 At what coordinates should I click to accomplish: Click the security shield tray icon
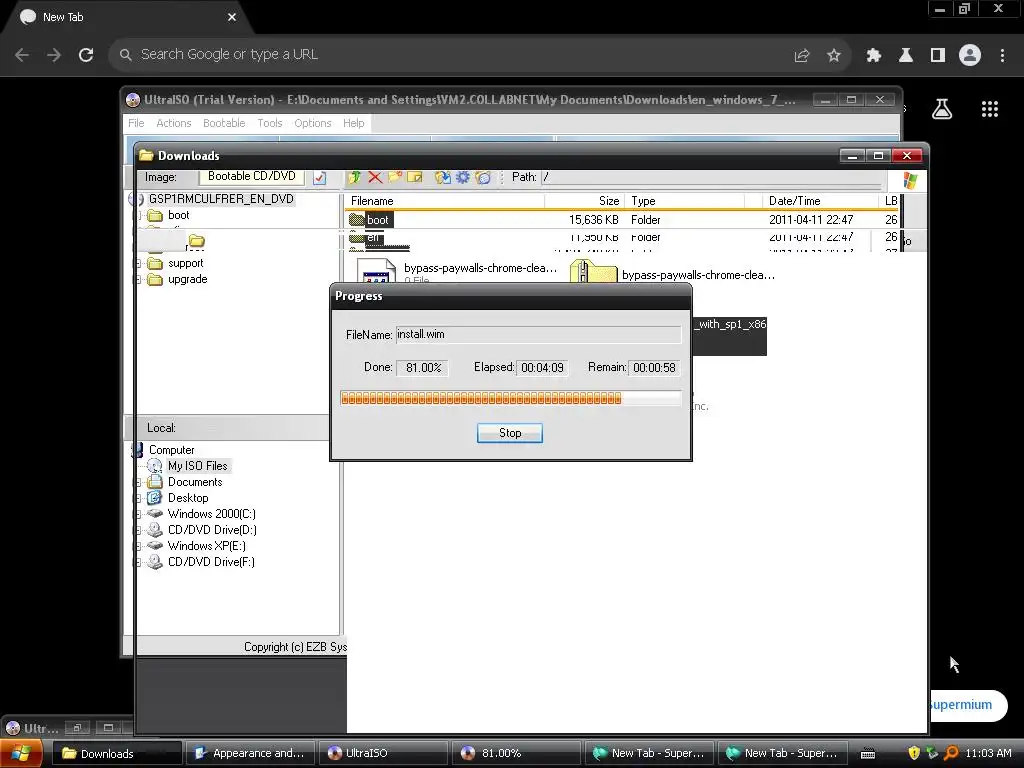(914, 753)
